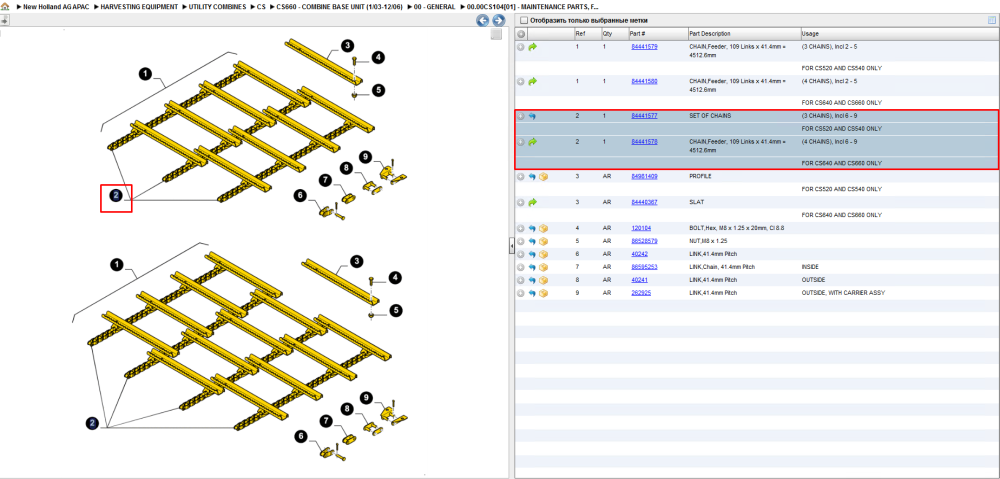Click the blue arrow icon for part 84441577
The image size is (1000, 479).
533,116
